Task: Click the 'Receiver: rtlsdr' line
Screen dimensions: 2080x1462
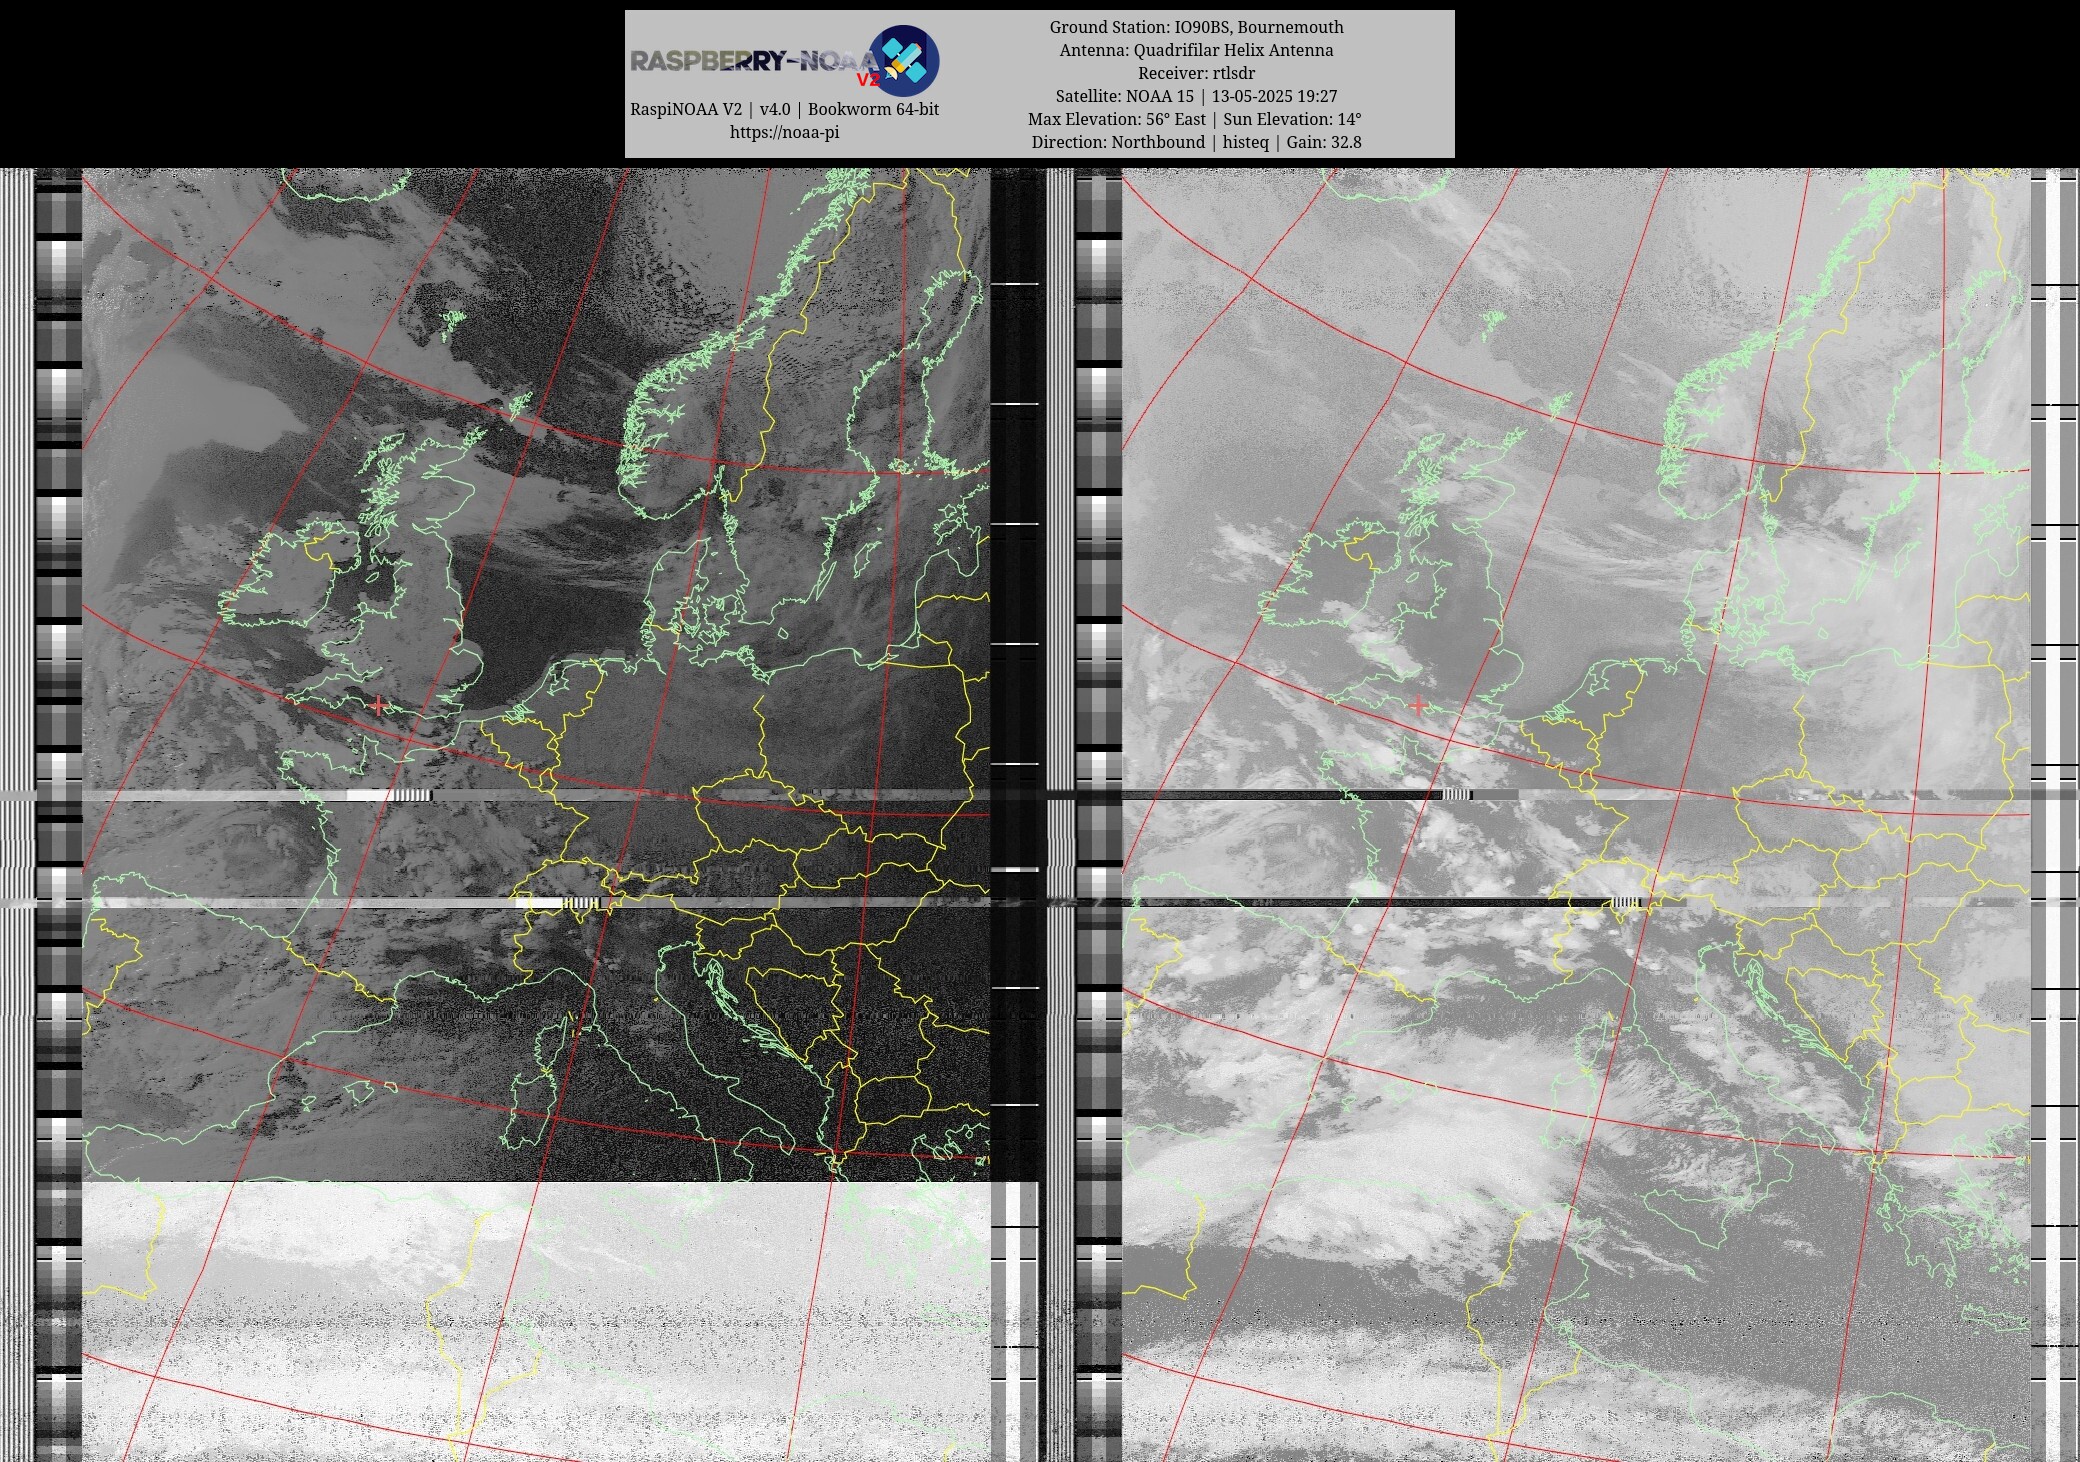Action: (x=1196, y=73)
